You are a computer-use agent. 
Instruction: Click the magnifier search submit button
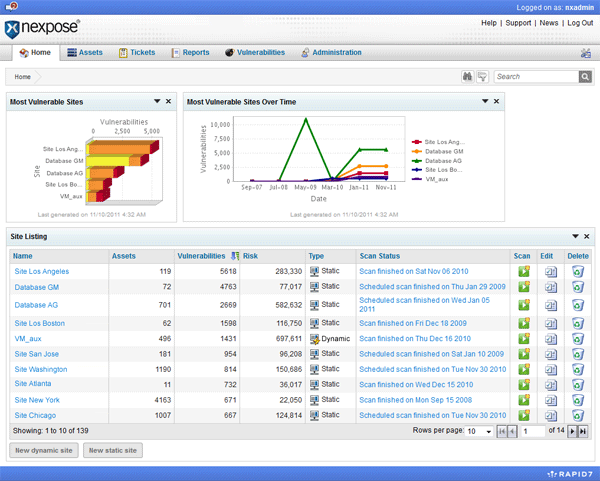(x=585, y=77)
